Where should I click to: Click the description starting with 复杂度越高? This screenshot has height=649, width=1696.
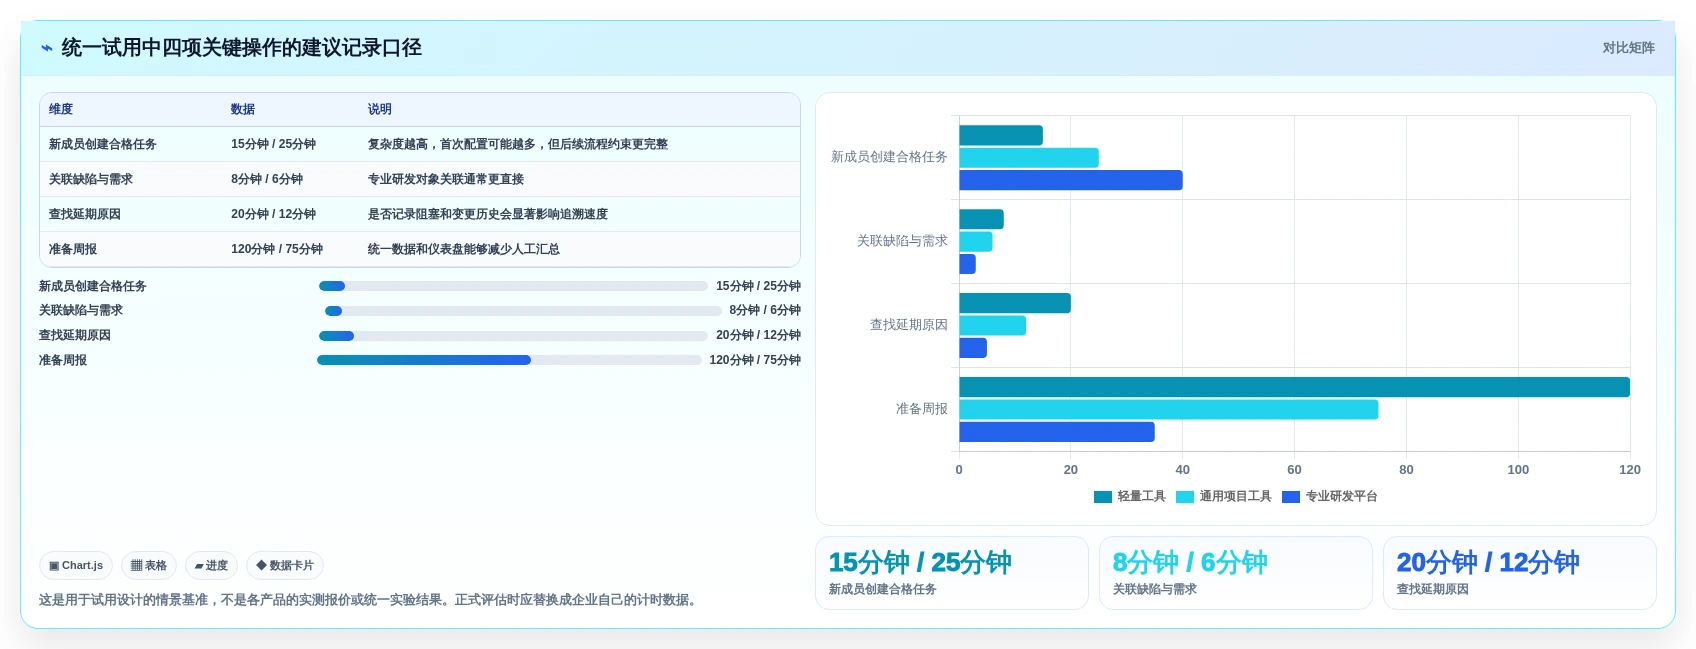(x=518, y=144)
